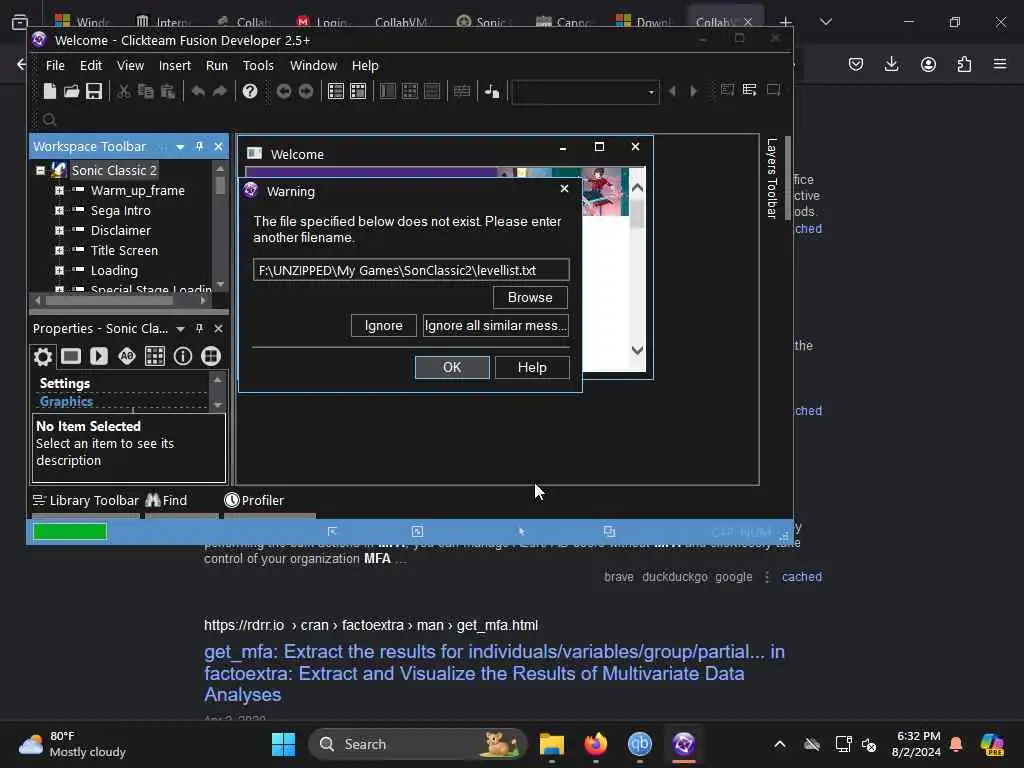Collapse the Sonic Classic 2 tree node
The height and width of the screenshot is (768, 1024).
click(40, 170)
